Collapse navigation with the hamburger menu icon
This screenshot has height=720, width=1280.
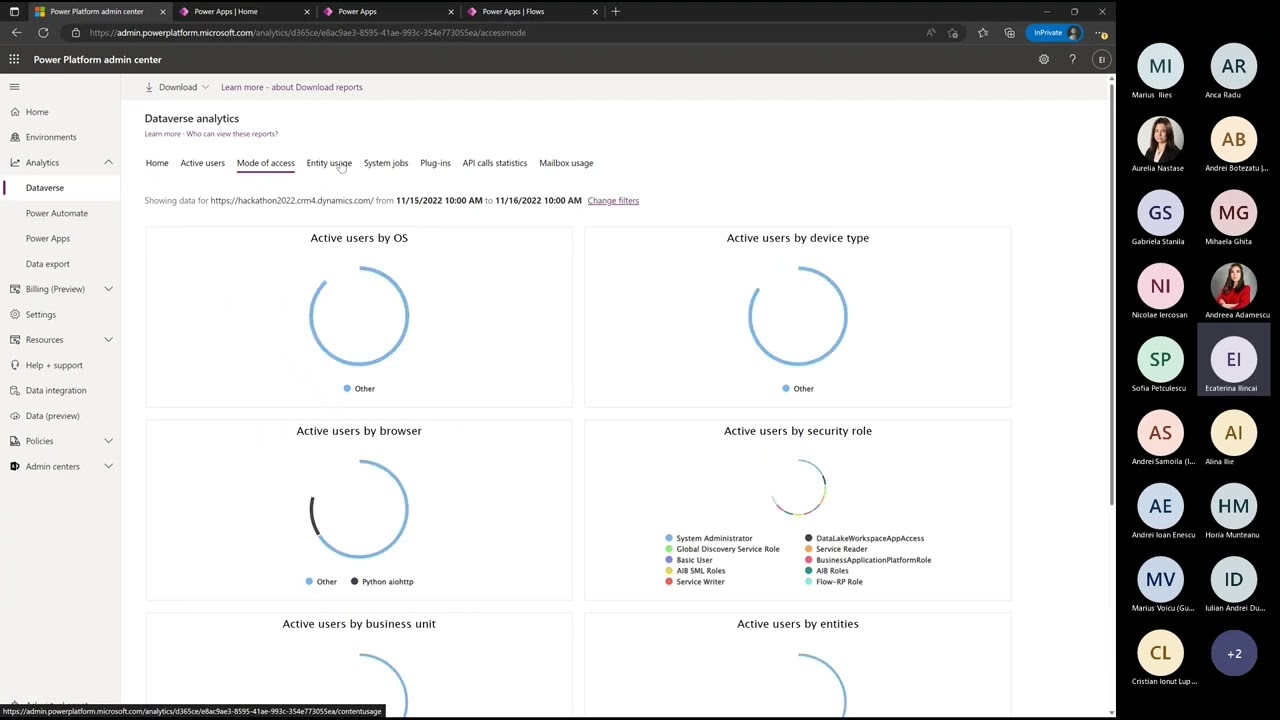(x=14, y=87)
